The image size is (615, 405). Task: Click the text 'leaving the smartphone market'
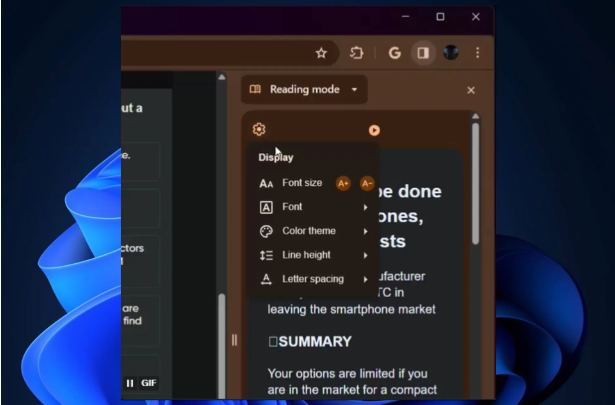(351, 309)
